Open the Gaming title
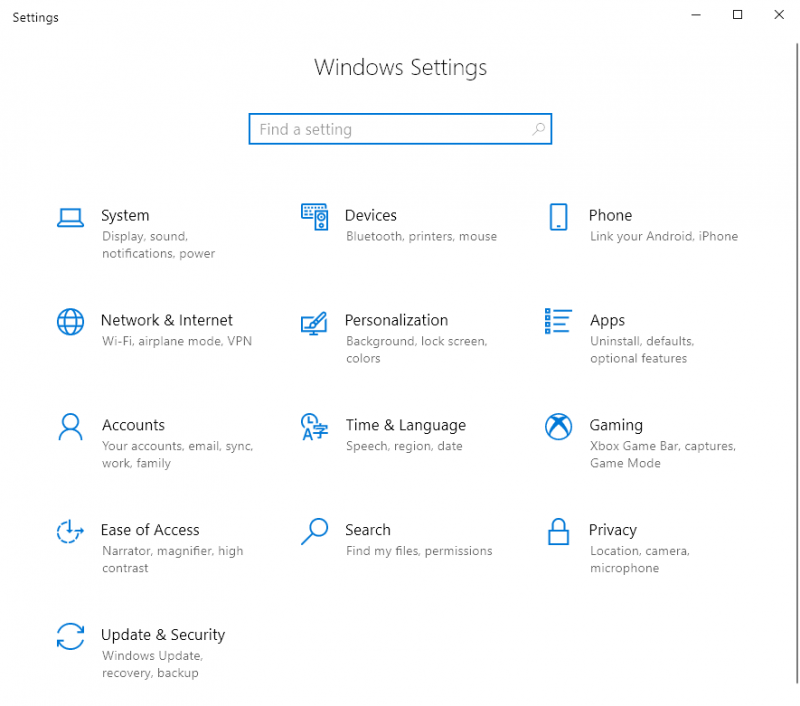Image resolution: width=800 pixels, height=706 pixels. point(616,425)
